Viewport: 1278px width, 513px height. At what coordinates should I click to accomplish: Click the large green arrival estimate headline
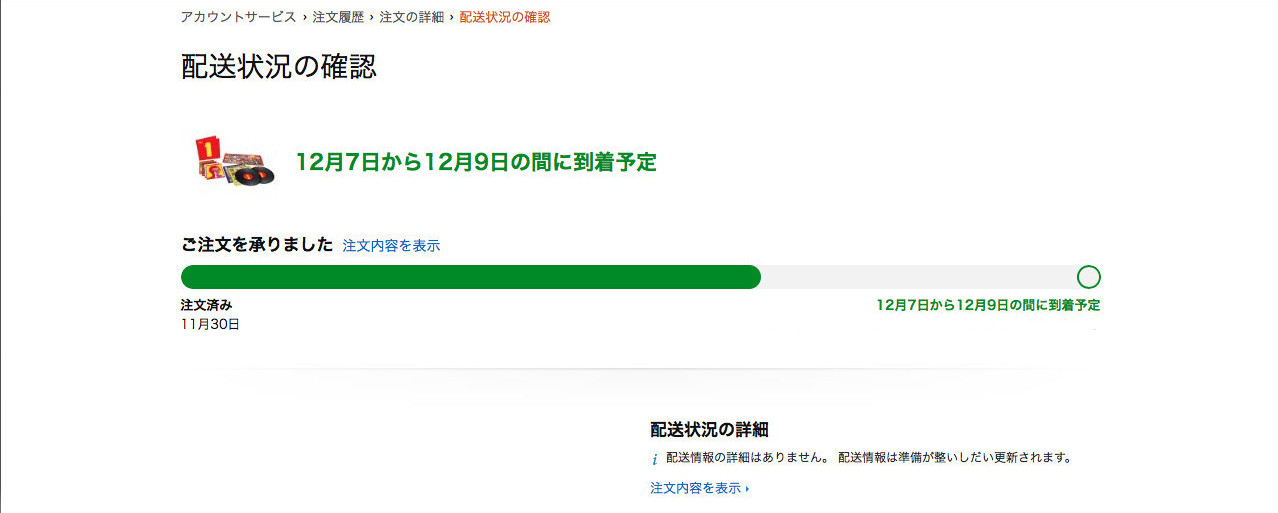point(476,162)
